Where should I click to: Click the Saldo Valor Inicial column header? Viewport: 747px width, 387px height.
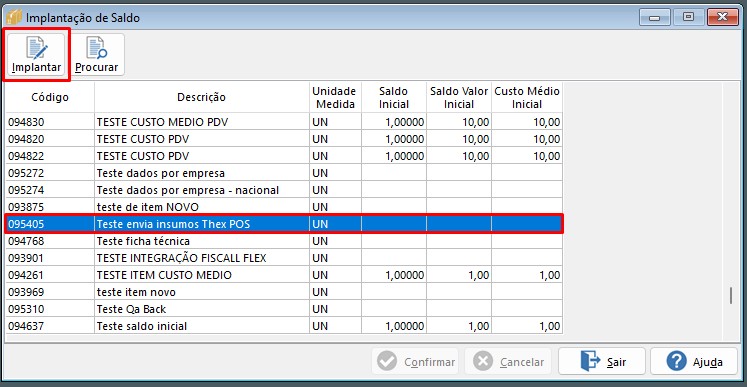(x=459, y=97)
